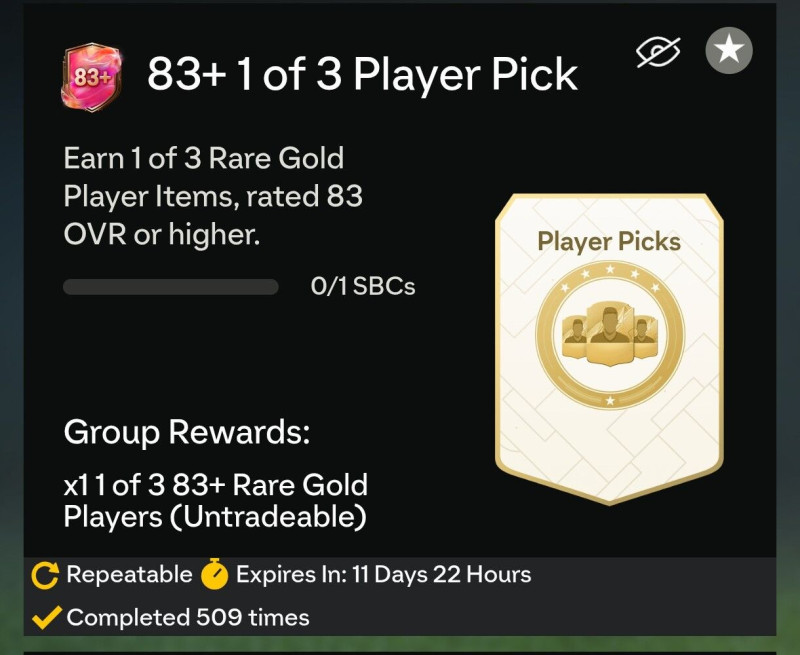Click the 0/1 SBCs progress bar

click(170, 287)
